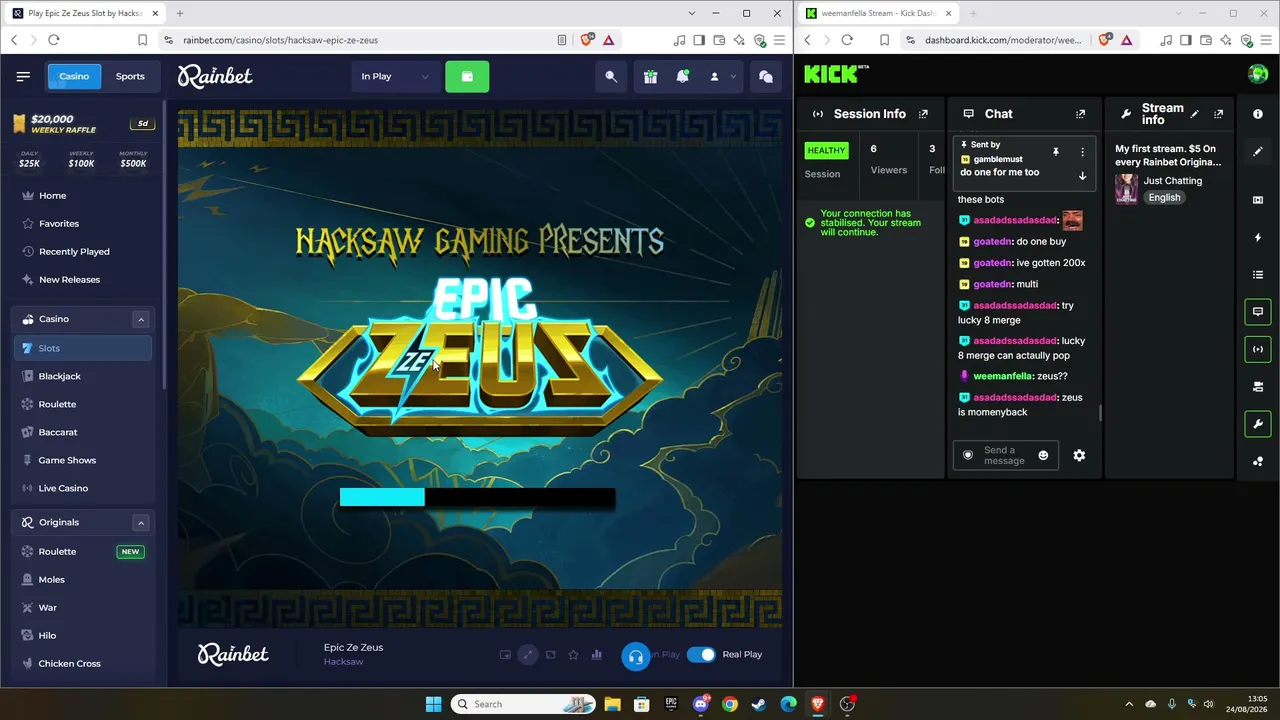Screen dimensions: 1280x720
Task: Open Rainbet notifications bell
Action: coord(683,76)
